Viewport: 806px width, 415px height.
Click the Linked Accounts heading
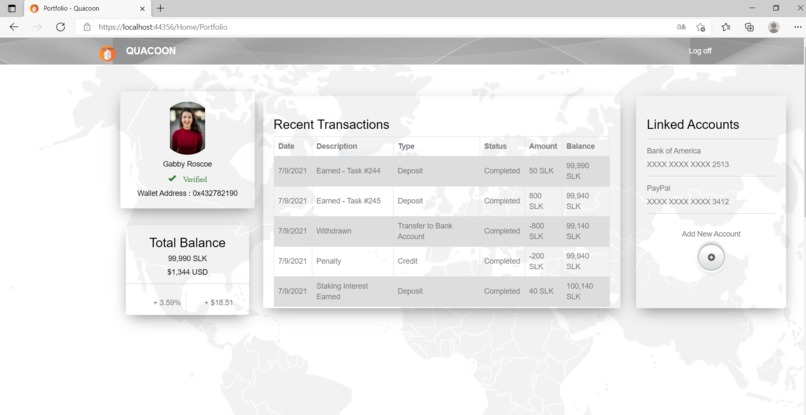[x=693, y=124]
